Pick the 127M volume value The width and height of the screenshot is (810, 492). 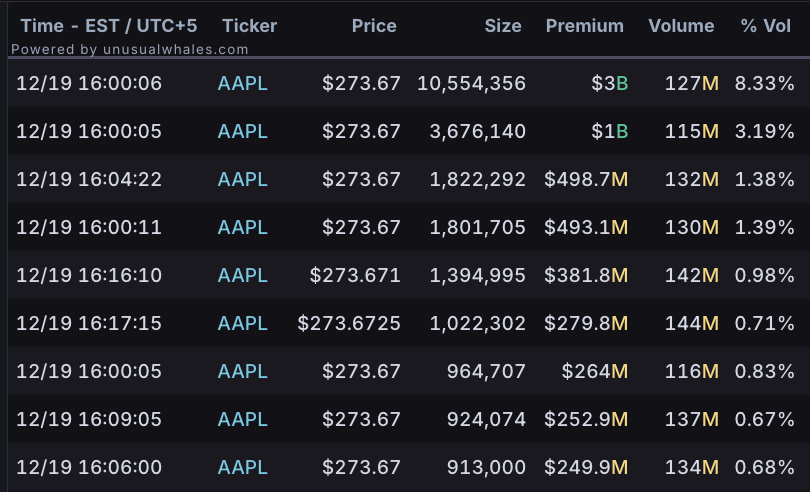point(692,83)
